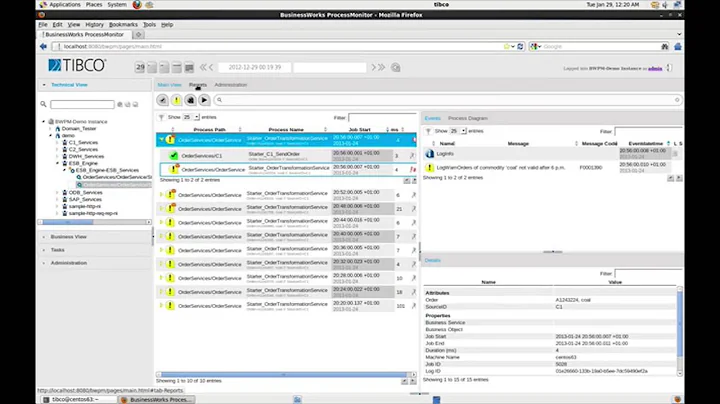Click the Firefox reload icon in address bar
Viewport: 720px width, 404px height.
click(520, 46)
